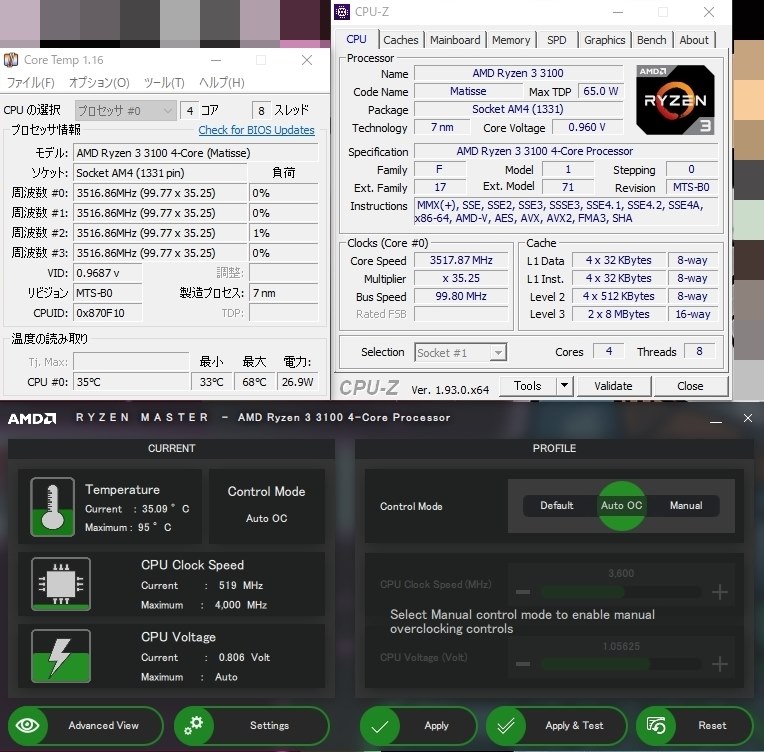Open the Tools dropdown arrow in CPU-Z
Viewport: 764px width, 752px height.
coord(564,386)
